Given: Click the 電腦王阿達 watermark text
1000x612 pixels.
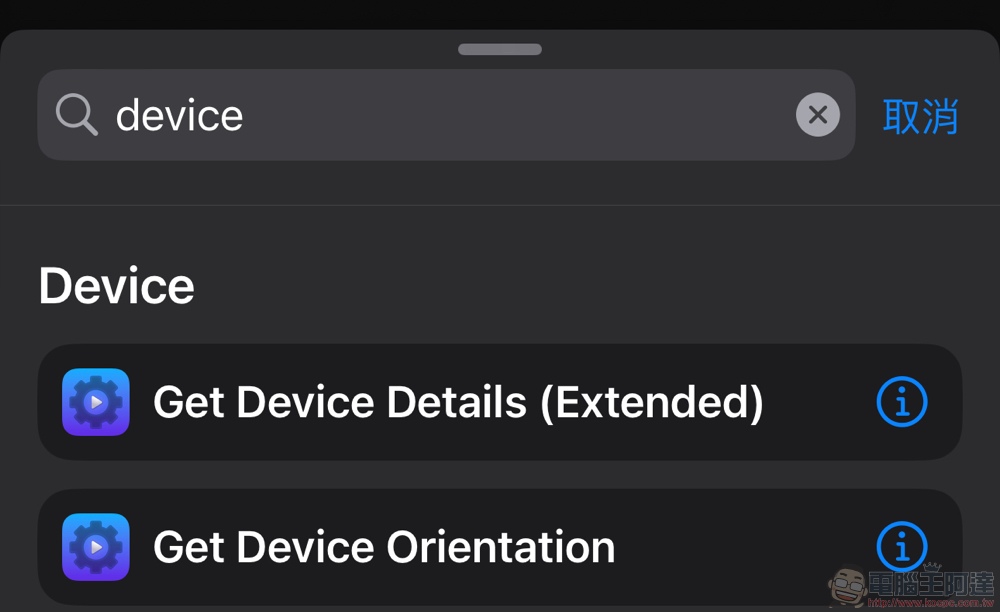Looking at the screenshot, I should (931, 583).
